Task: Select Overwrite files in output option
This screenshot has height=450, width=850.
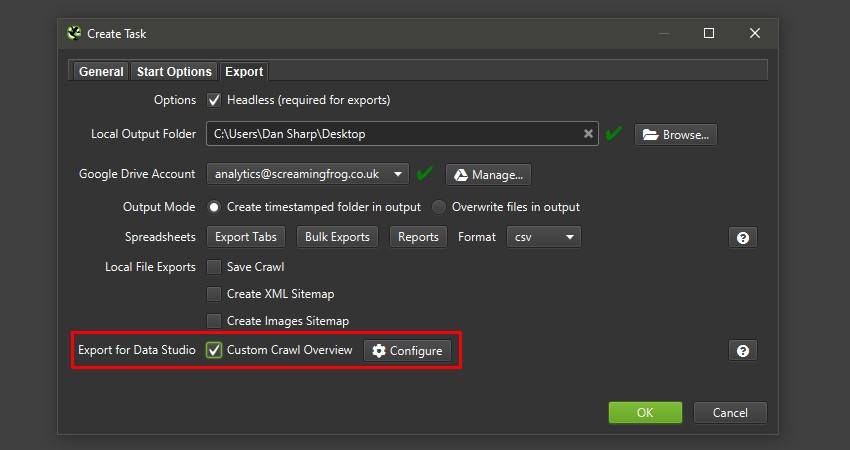Action: (x=439, y=207)
